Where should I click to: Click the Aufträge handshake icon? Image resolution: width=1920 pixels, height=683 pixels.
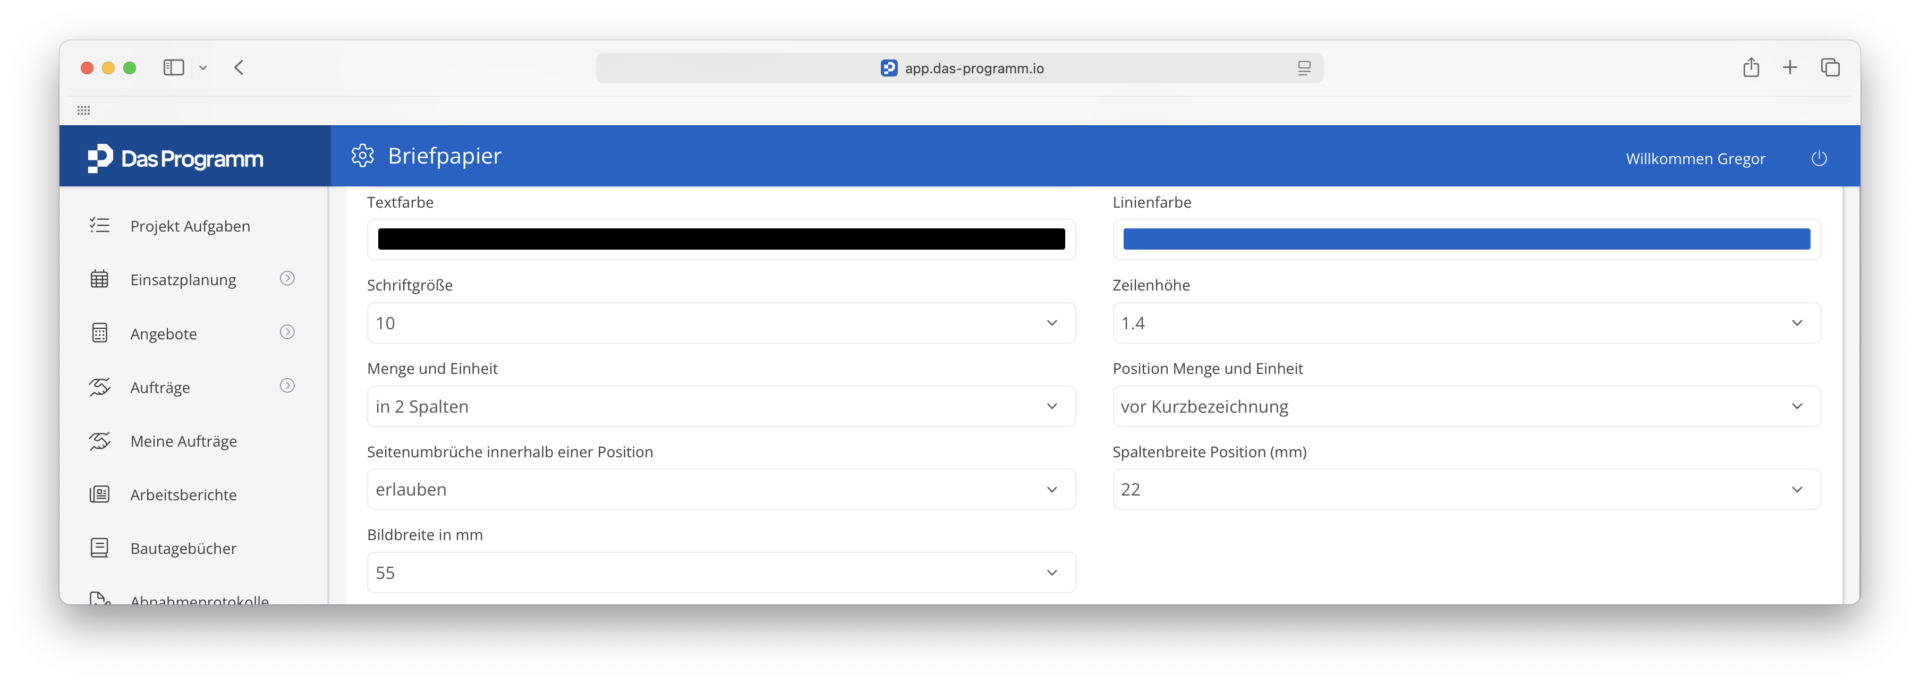click(100, 387)
